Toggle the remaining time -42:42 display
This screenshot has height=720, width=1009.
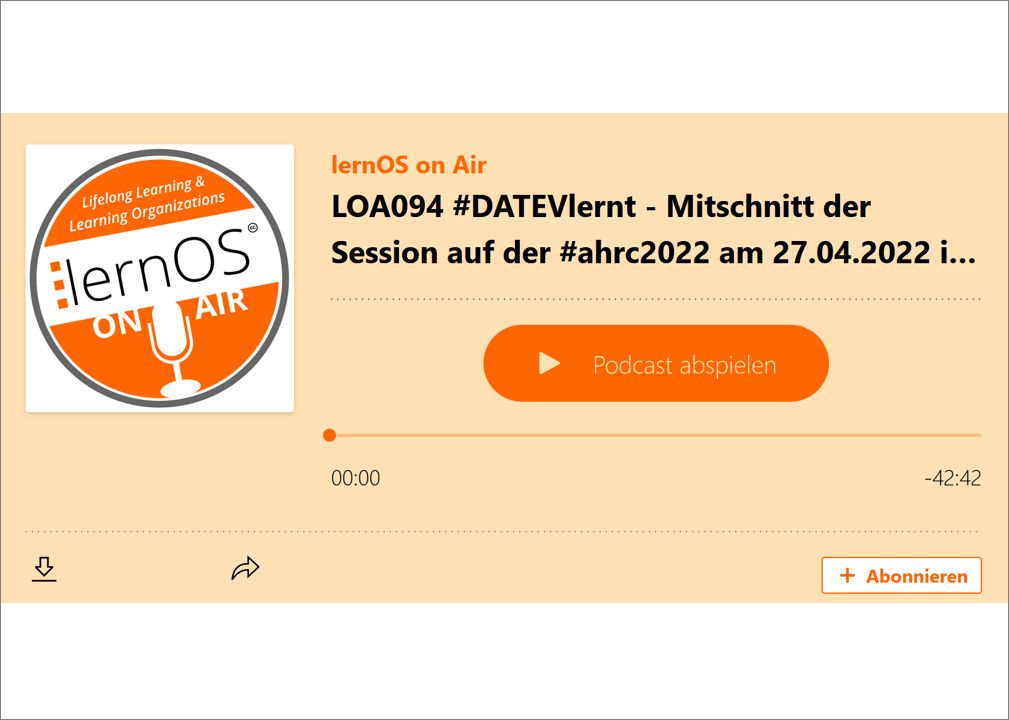pos(952,478)
